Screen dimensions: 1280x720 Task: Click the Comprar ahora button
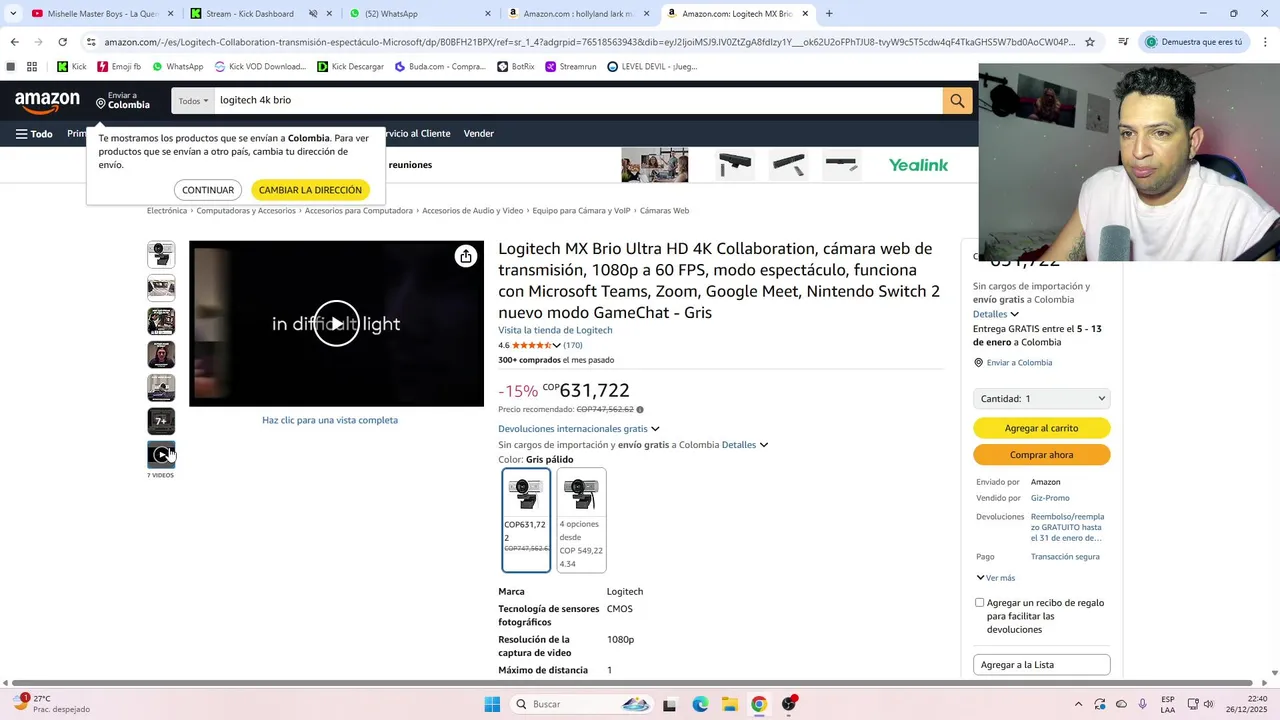pos(1041,455)
